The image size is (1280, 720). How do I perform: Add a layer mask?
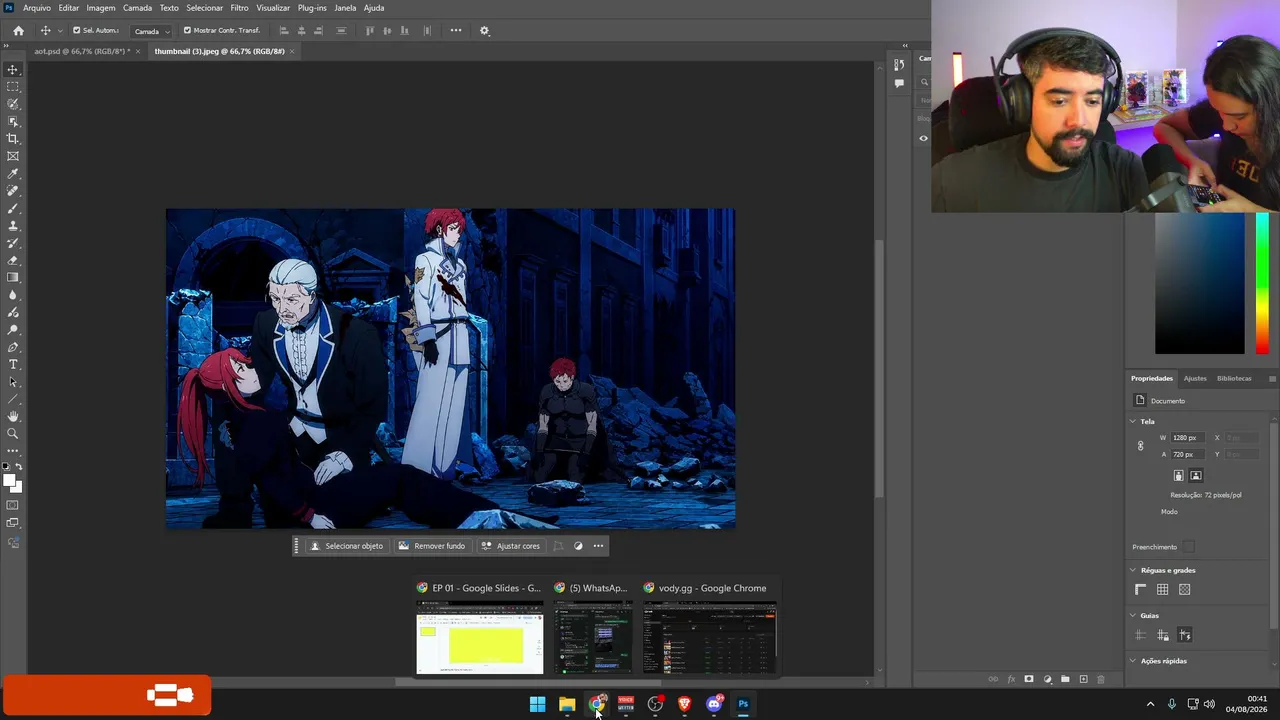click(x=1029, y=679)
